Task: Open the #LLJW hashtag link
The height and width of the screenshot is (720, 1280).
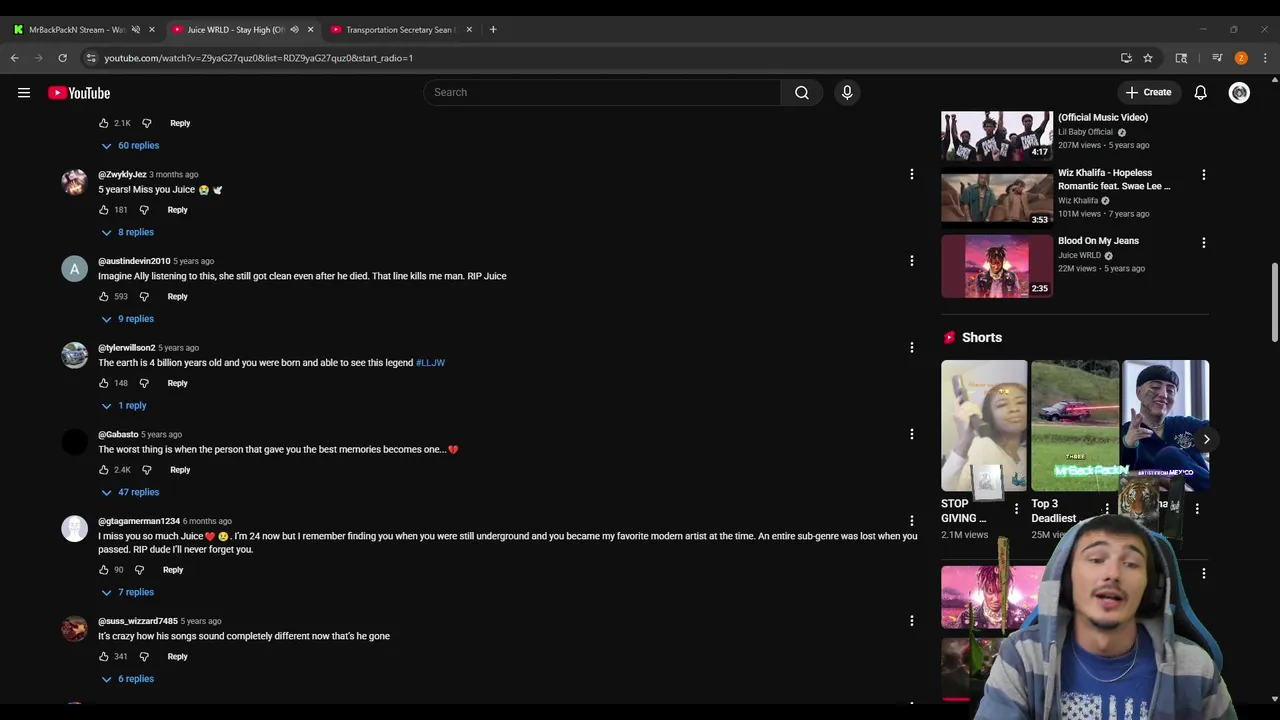Action: [x=430, y=363]
